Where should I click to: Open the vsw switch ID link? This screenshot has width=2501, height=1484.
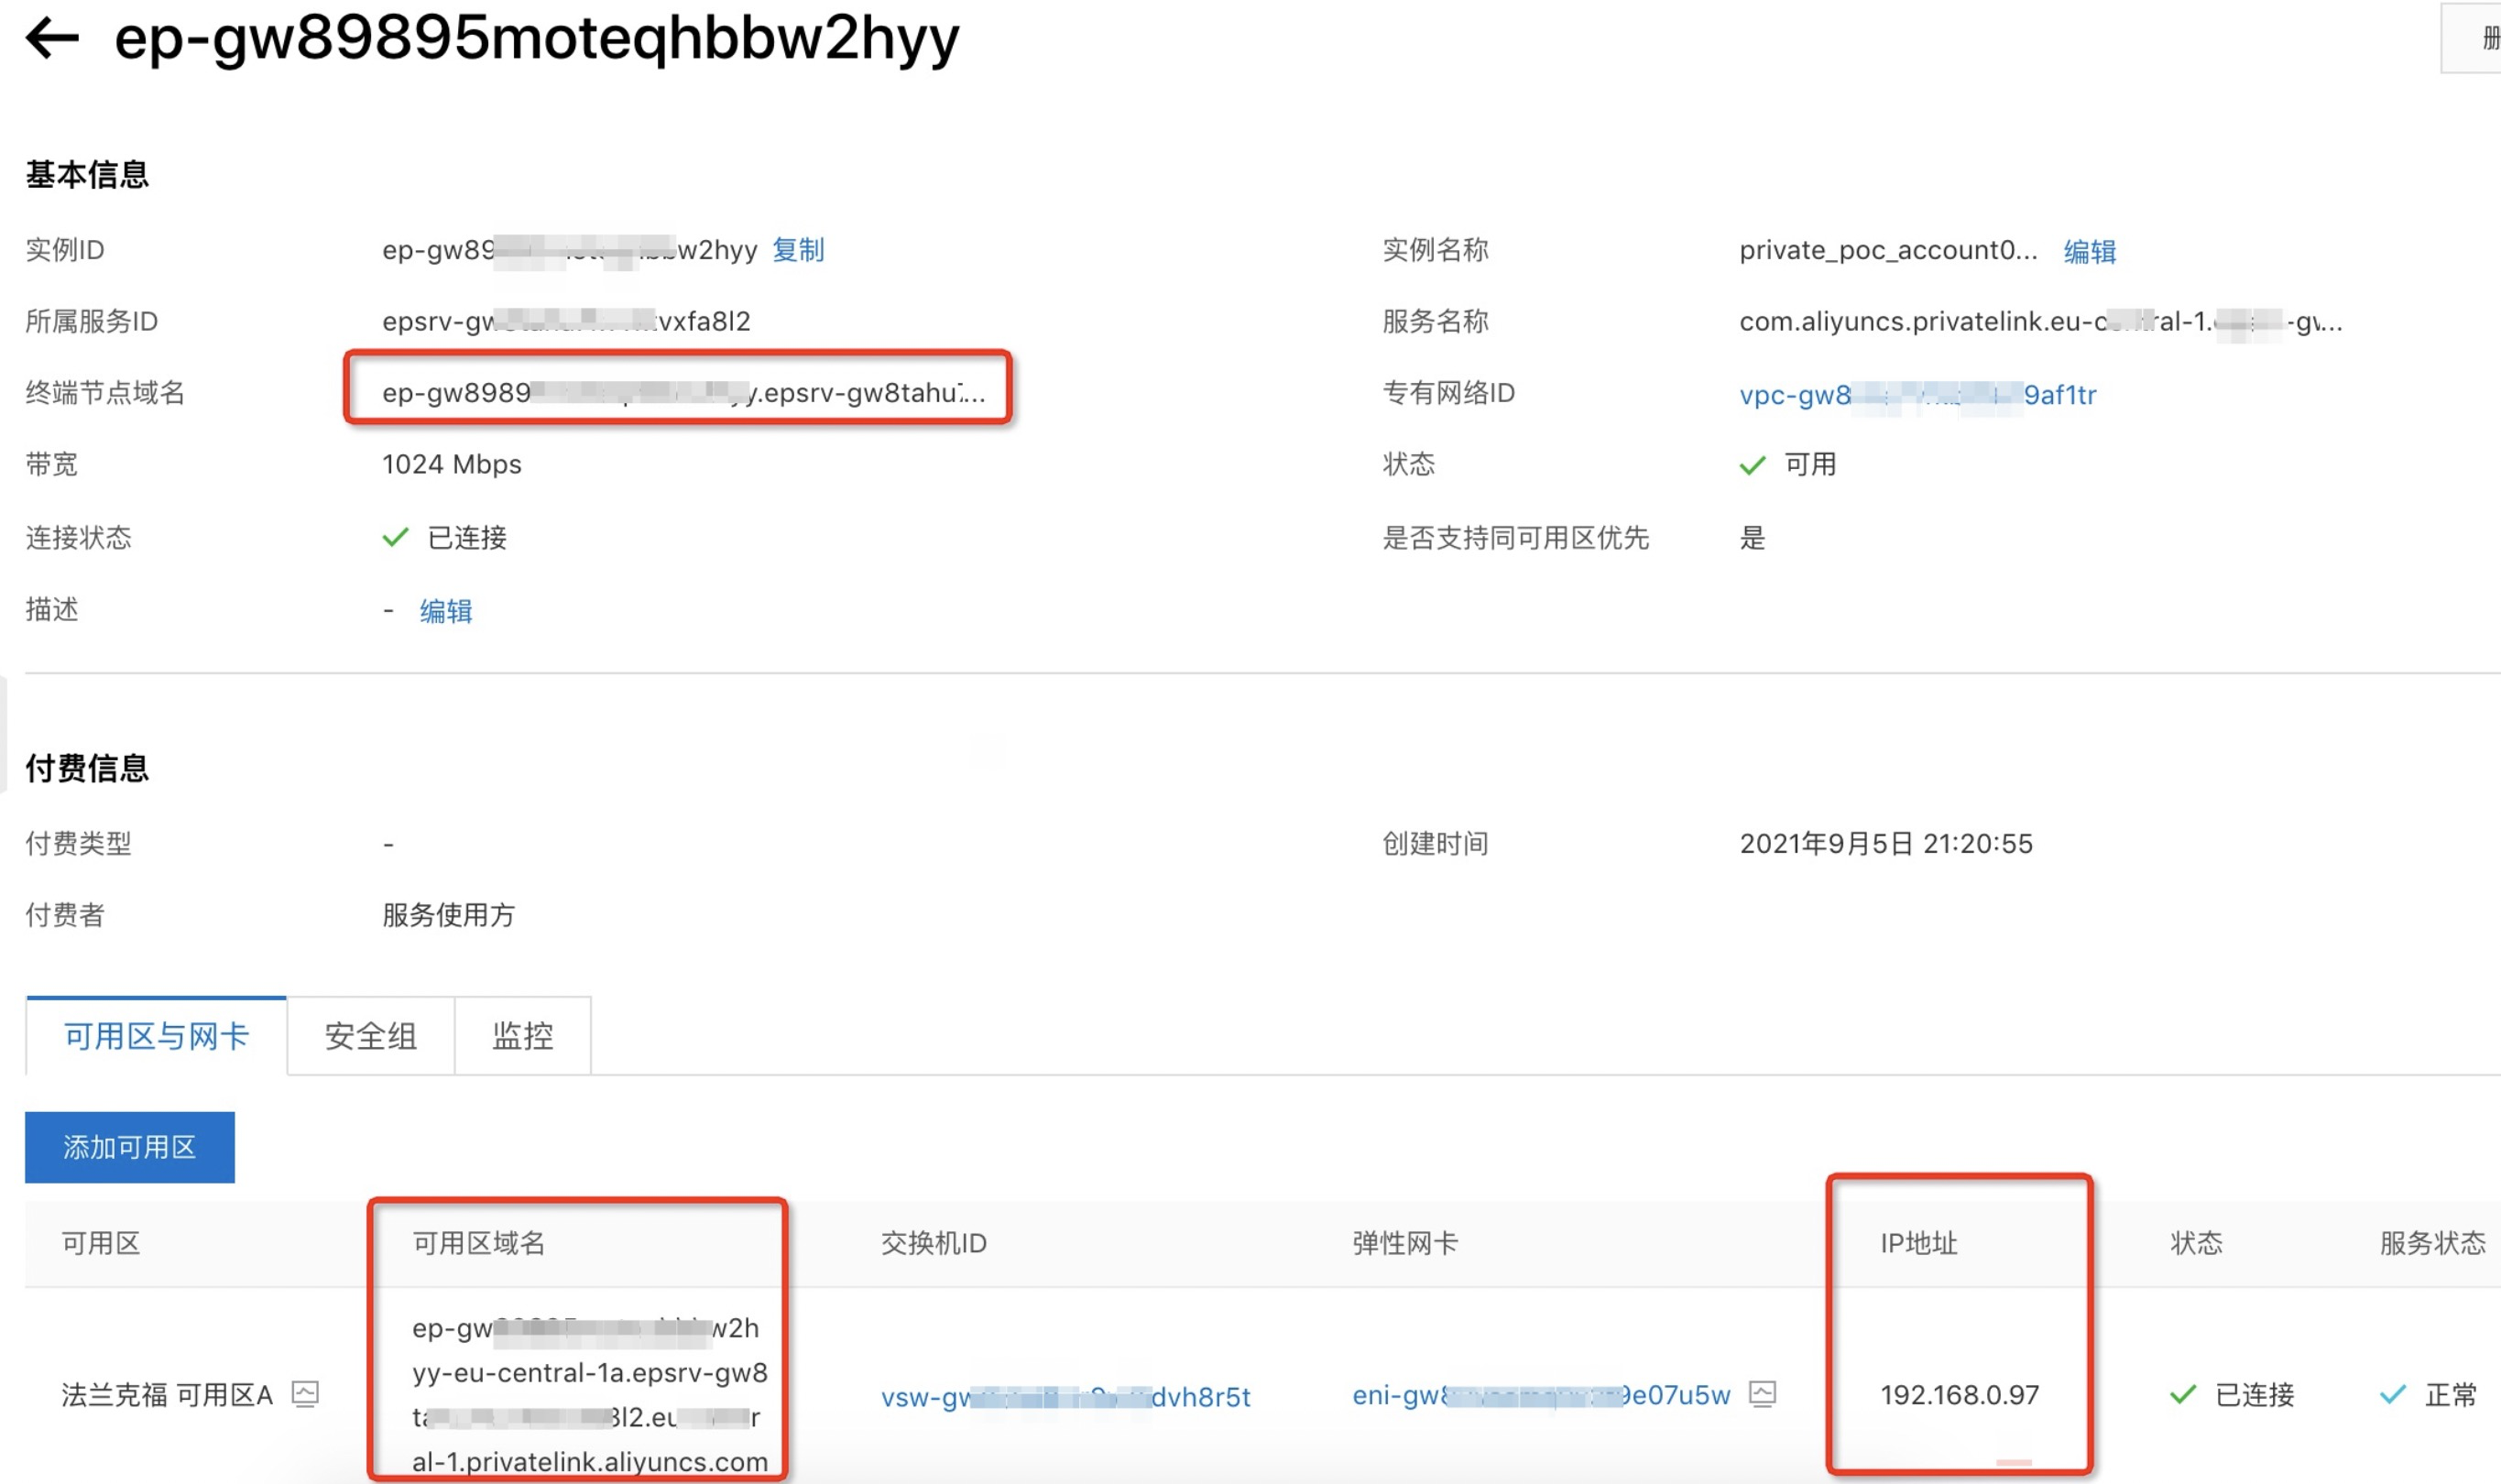click(x=1065, y=1396)
